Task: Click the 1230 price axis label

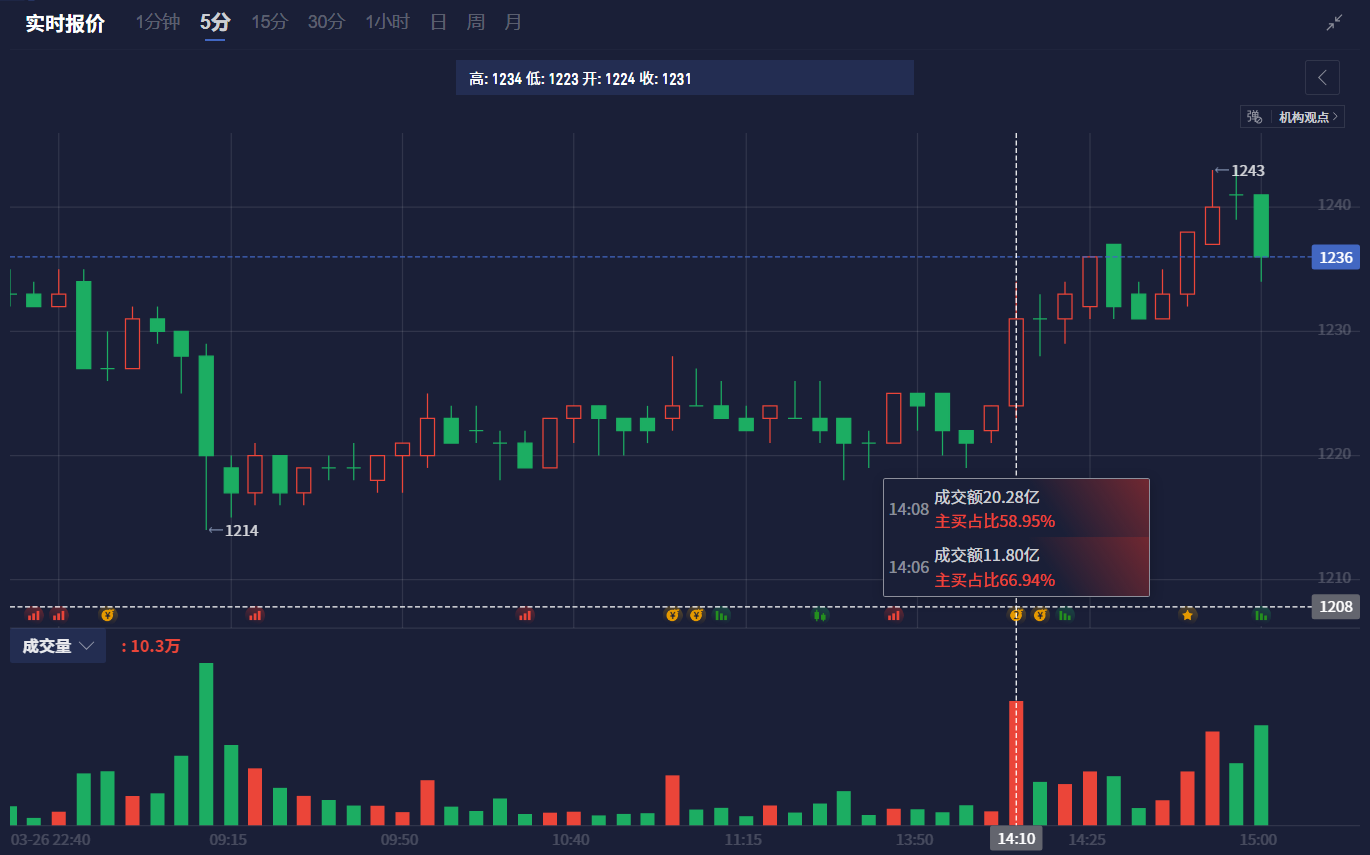Action: [x=1334, y=329]
